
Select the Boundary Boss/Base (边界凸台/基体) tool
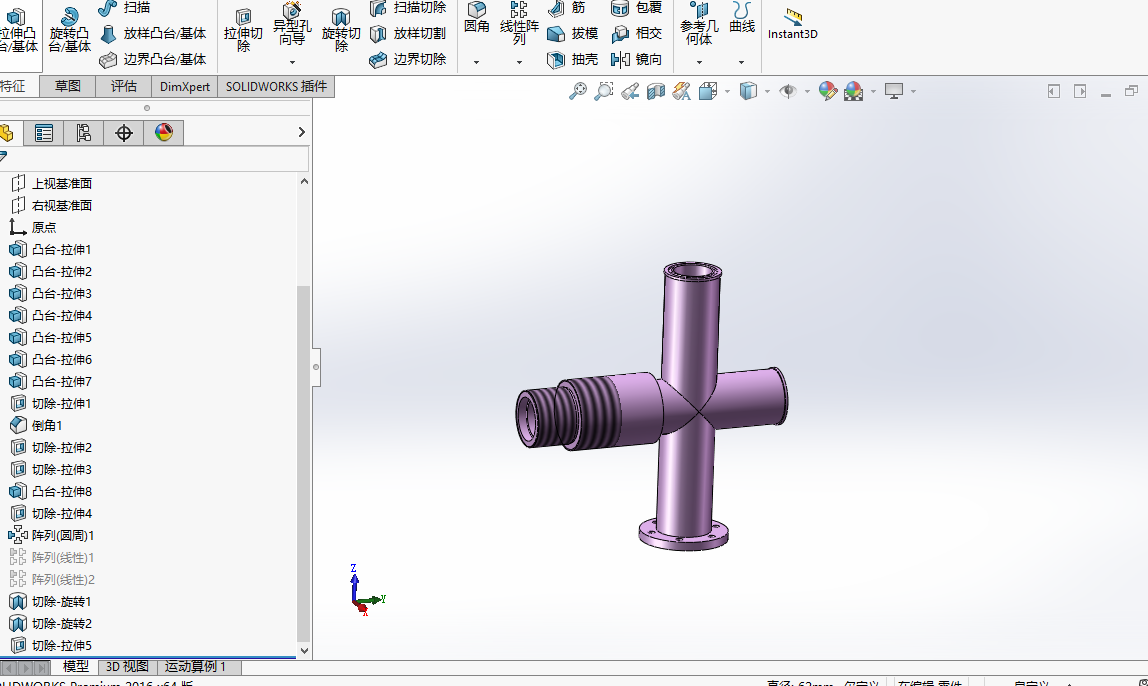(x=152, y=59)
